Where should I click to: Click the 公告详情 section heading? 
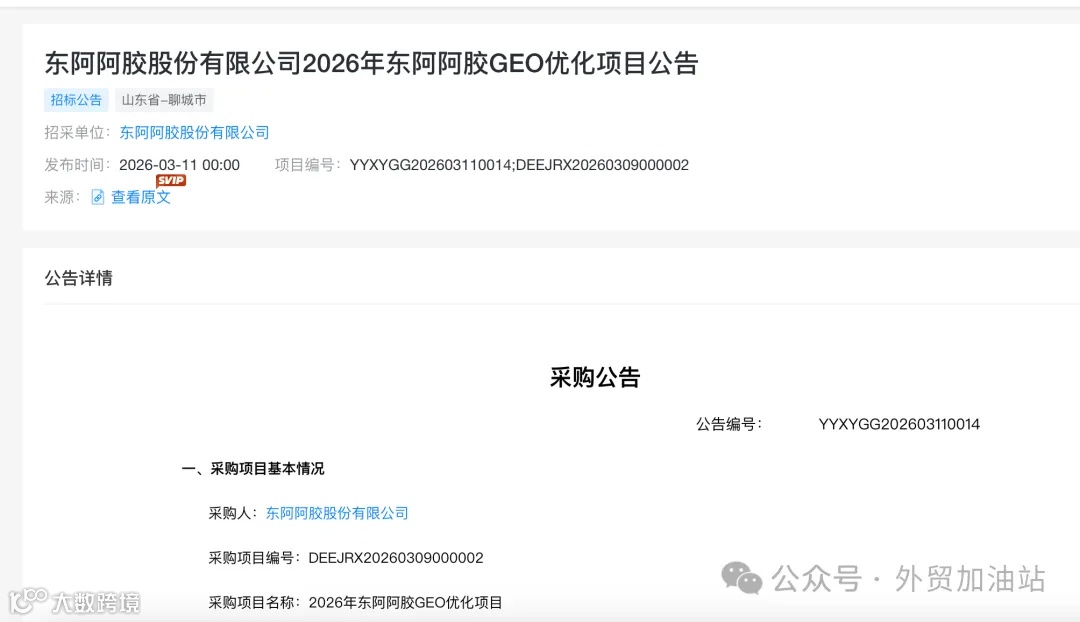(x=79, y=278)
